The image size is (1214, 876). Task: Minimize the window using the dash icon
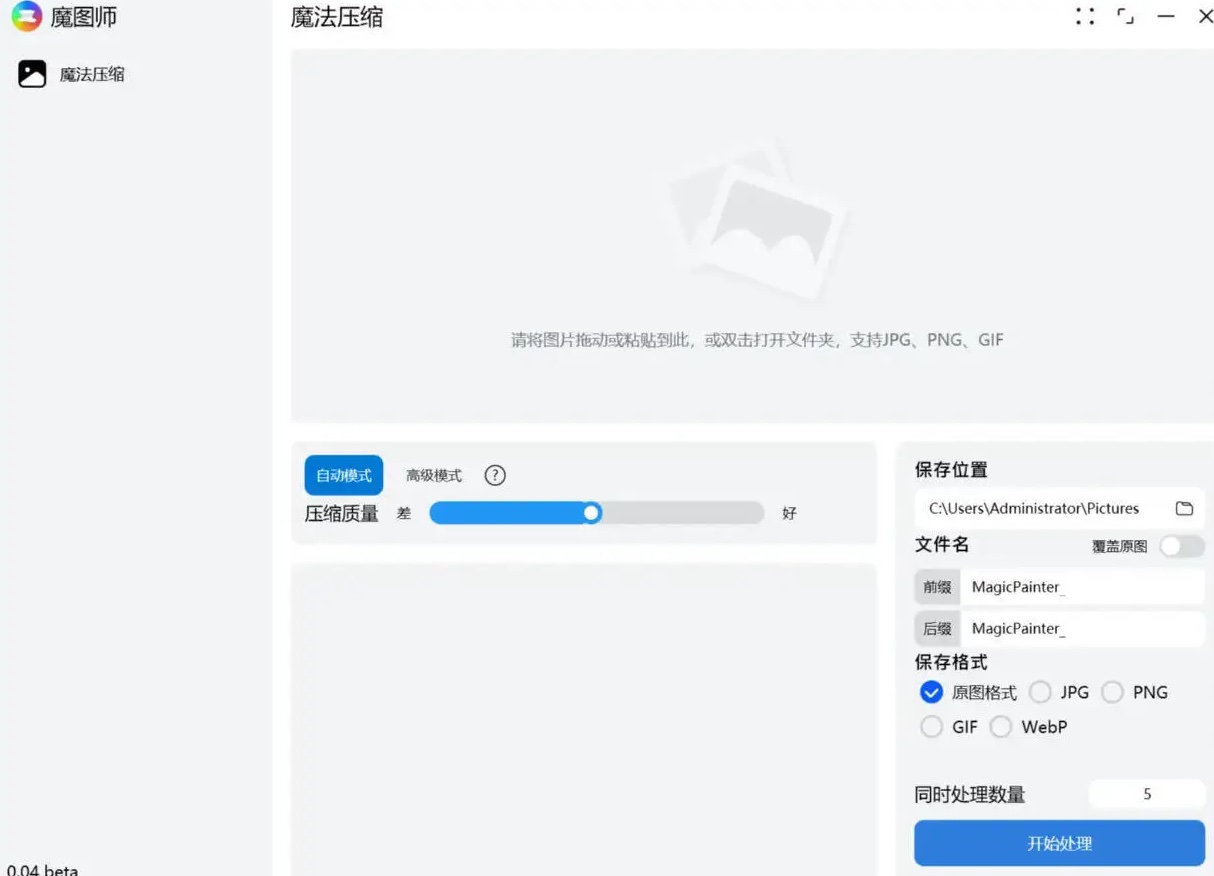[x=1166, y=16]
